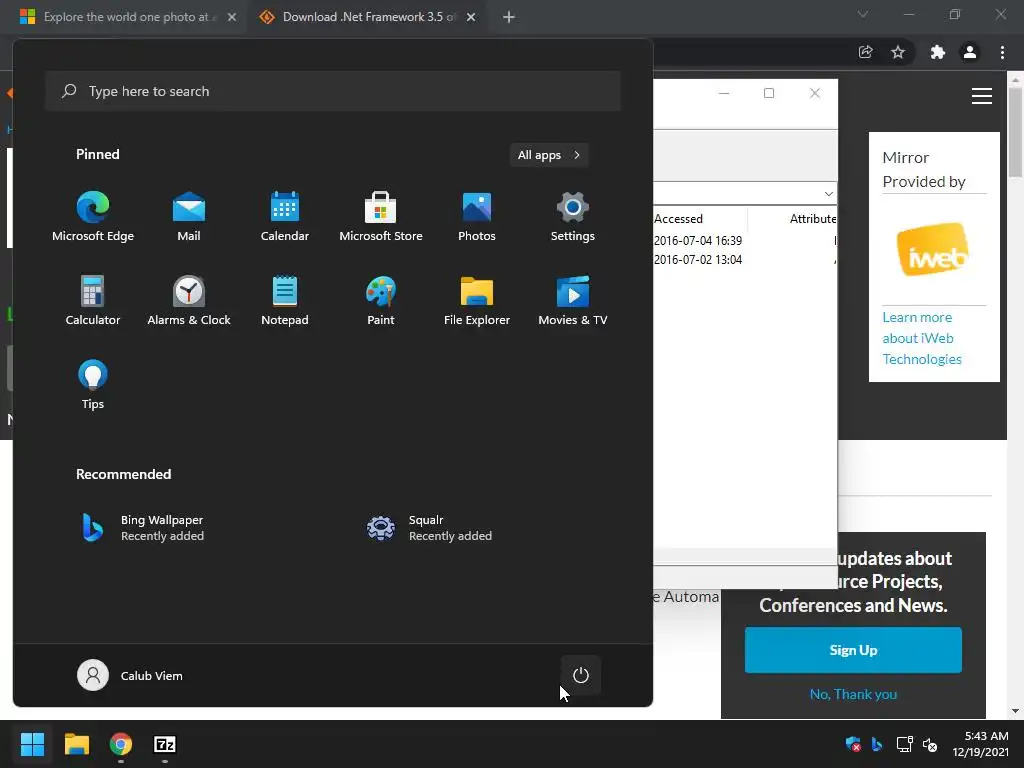Choose No, Thank you link

(x=853, y=694)
